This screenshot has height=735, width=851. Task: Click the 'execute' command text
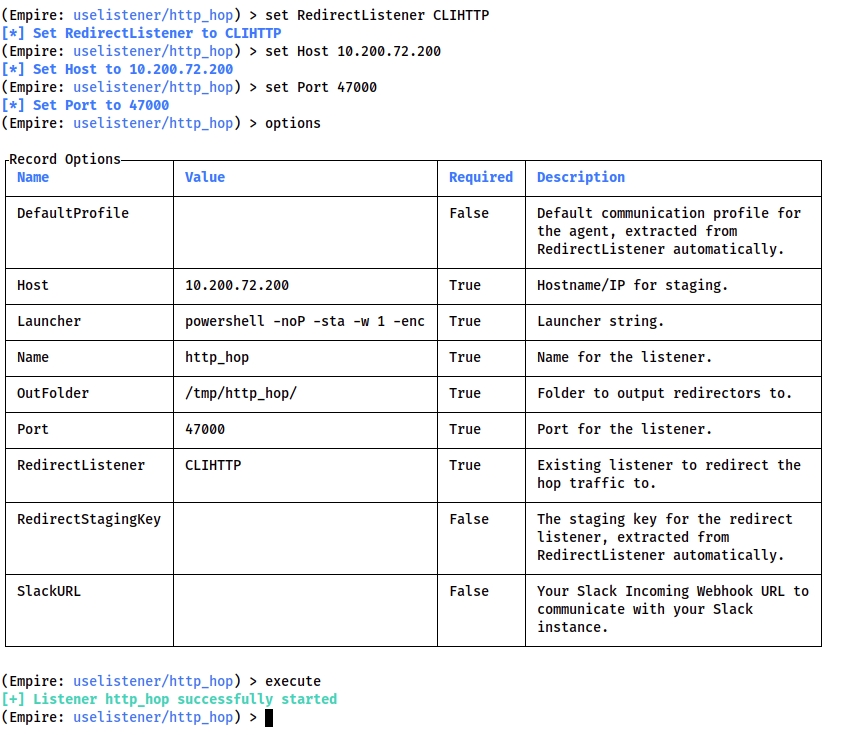pyautogui.click(x=293, y=681)
